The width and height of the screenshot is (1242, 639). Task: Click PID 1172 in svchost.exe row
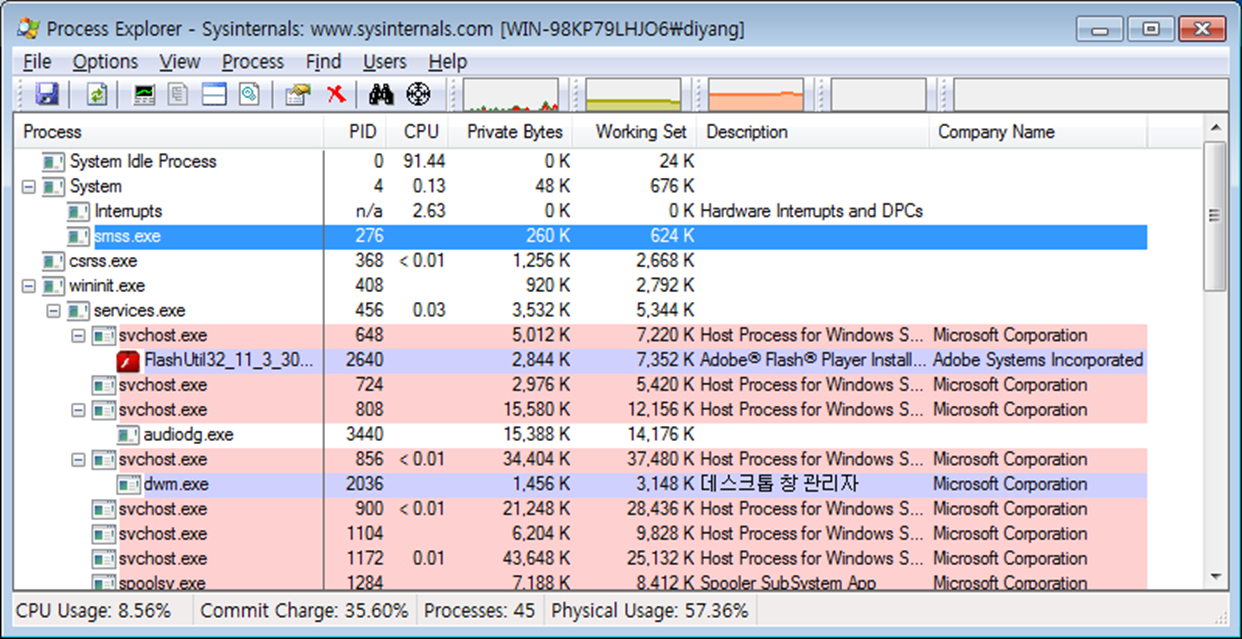365,559
